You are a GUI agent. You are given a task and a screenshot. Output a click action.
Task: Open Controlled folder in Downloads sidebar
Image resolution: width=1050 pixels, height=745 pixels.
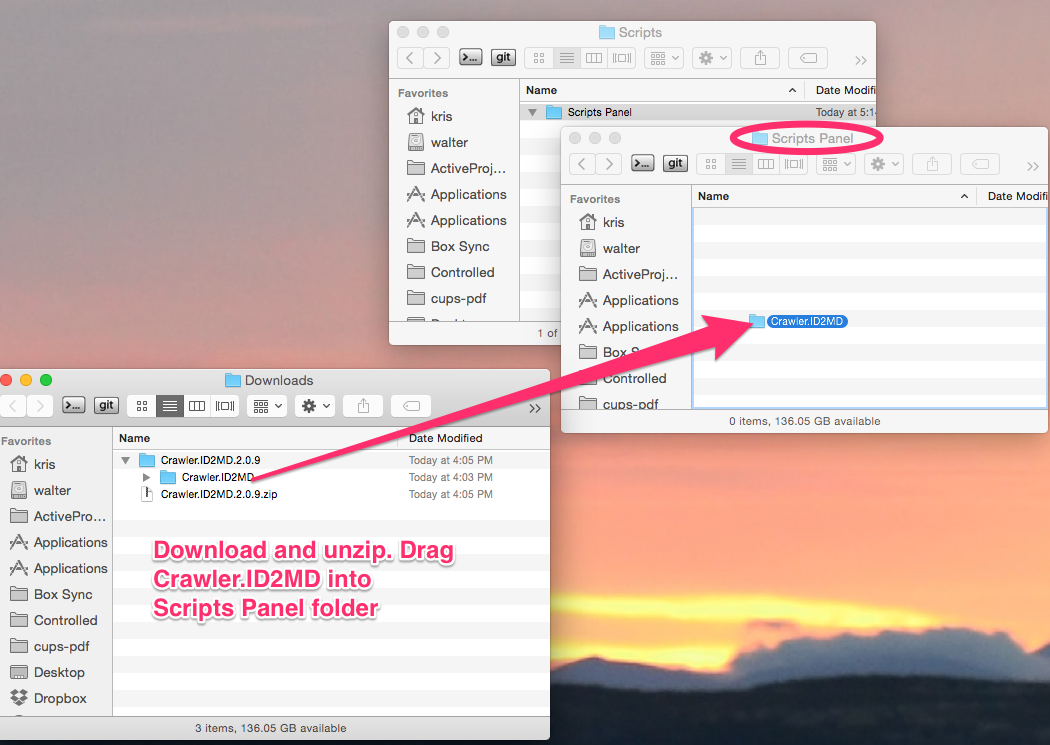[x=65, y=620]
